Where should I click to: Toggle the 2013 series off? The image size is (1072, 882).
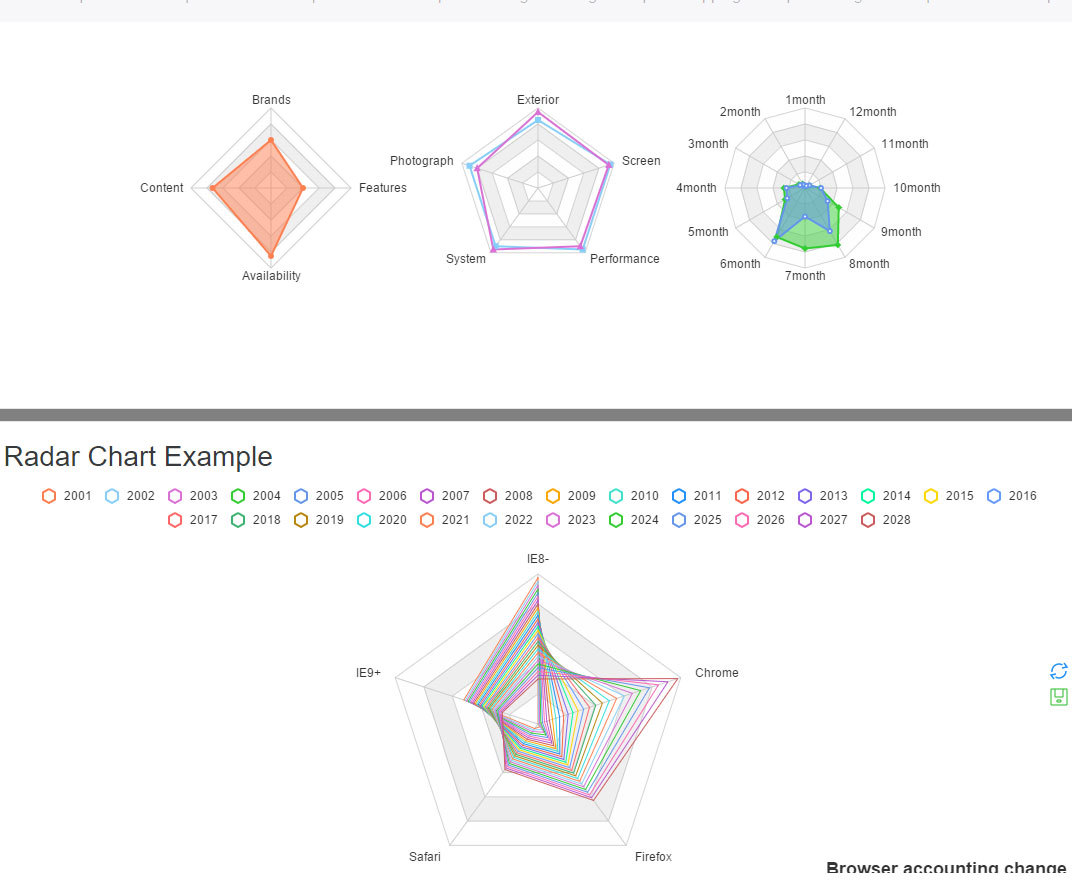[x=803, y=495]
